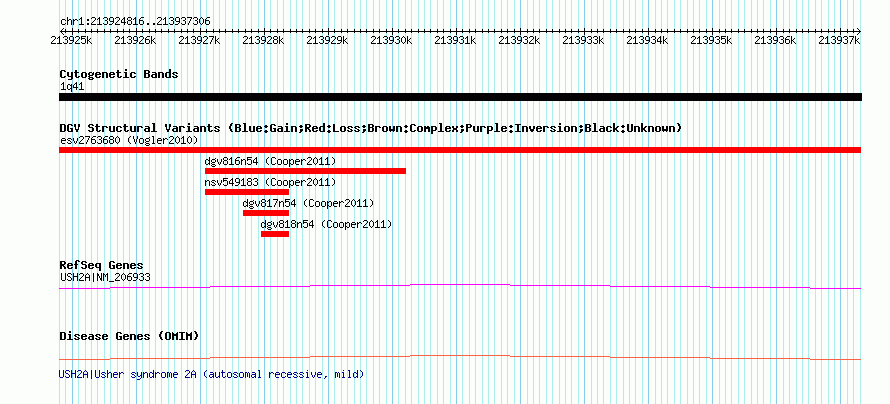Screen dimensions: 890x404
Task: Click the esv2763680 red loss bar
Action: (x=460, y=150)
